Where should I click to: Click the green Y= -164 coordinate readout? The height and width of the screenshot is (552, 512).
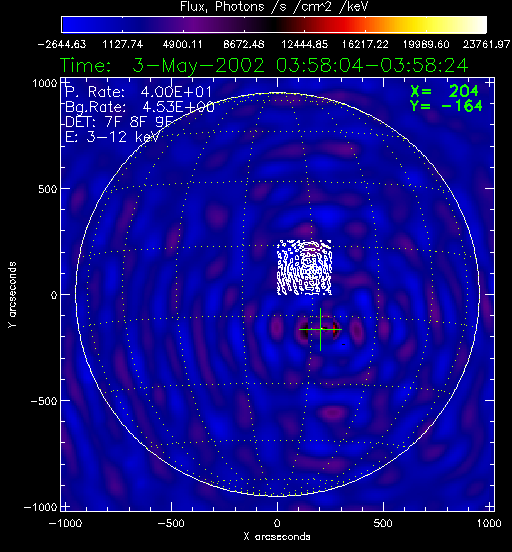pyautogui.click(x=446, y=106)
